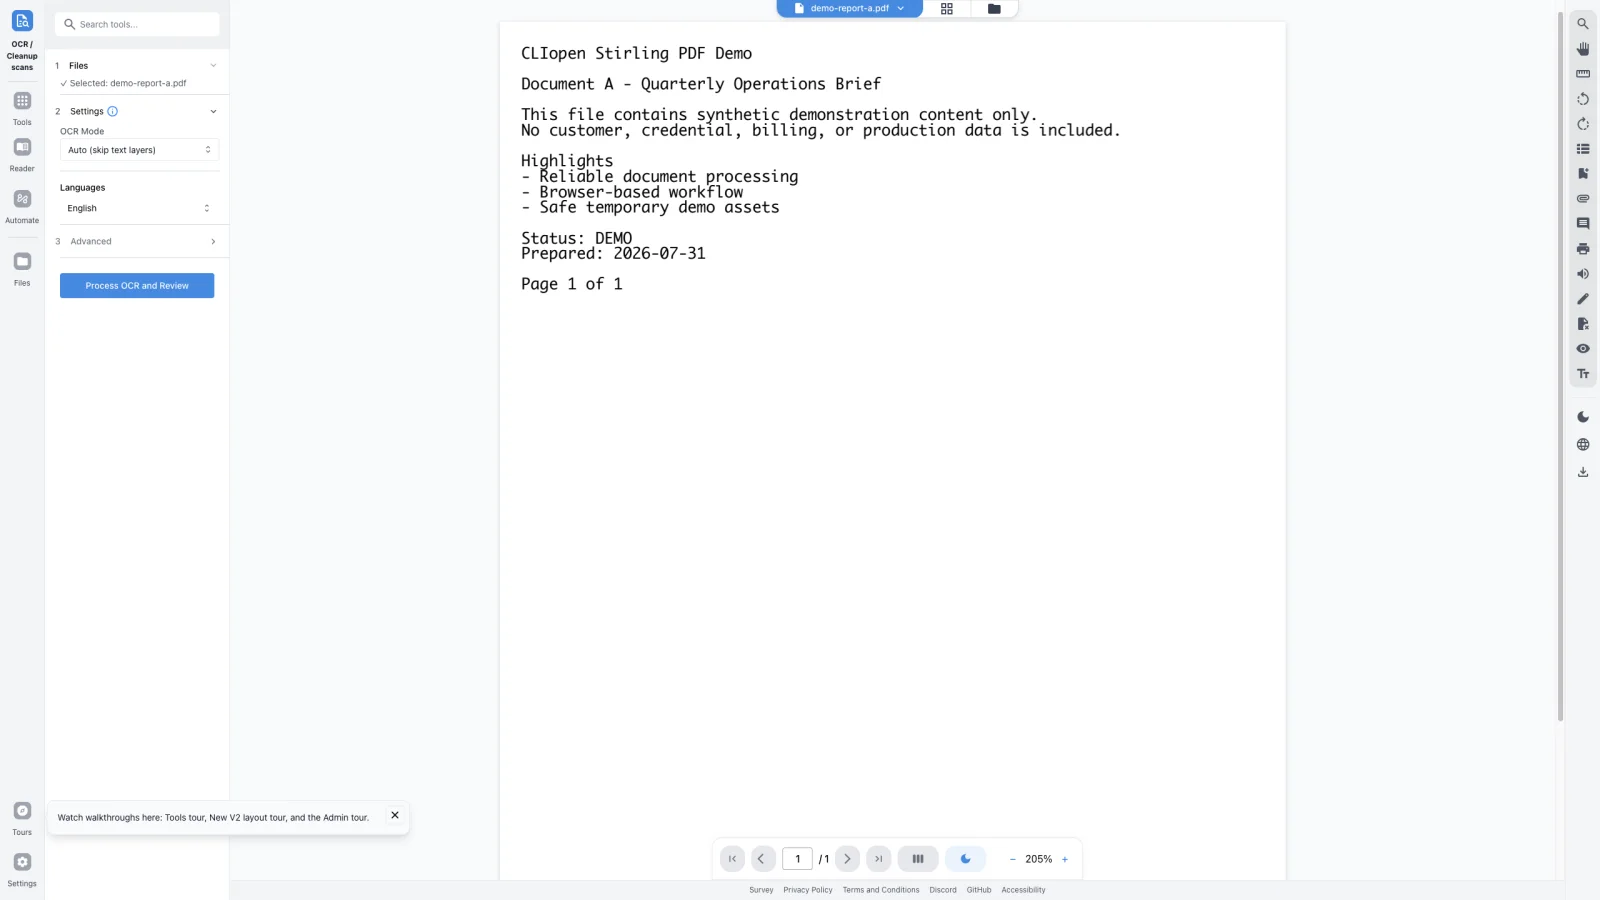Go to the previous page
The height and width of the screenshot is (900, 1600).
pos(762,859)
